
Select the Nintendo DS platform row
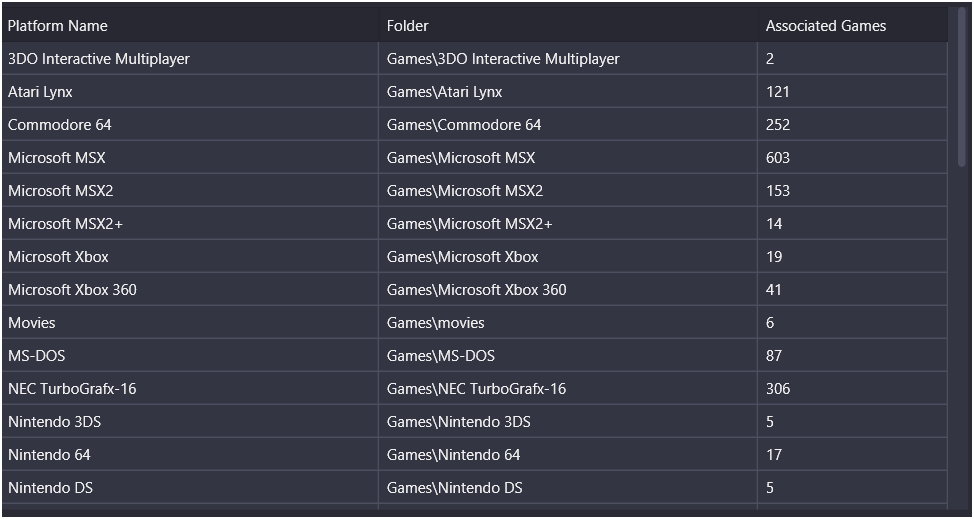pos(475,487)
